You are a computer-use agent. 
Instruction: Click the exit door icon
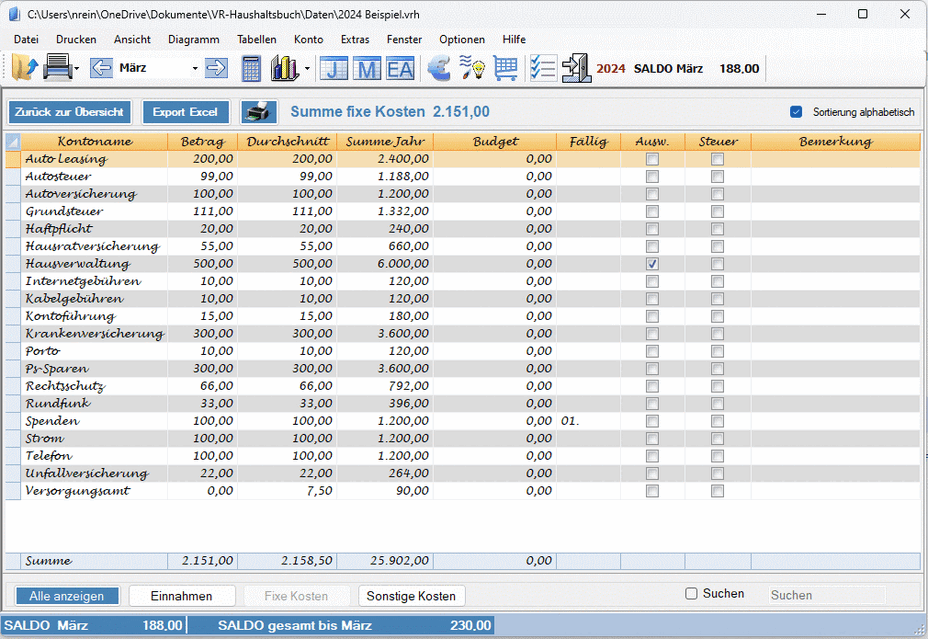pos(576,69)
